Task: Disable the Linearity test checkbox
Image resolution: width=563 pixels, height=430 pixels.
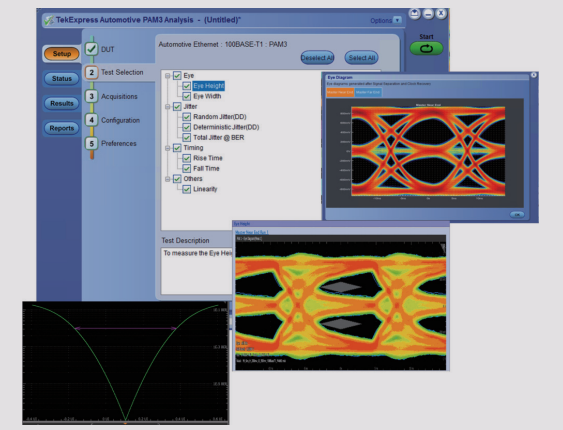Action: coord(186,189)
